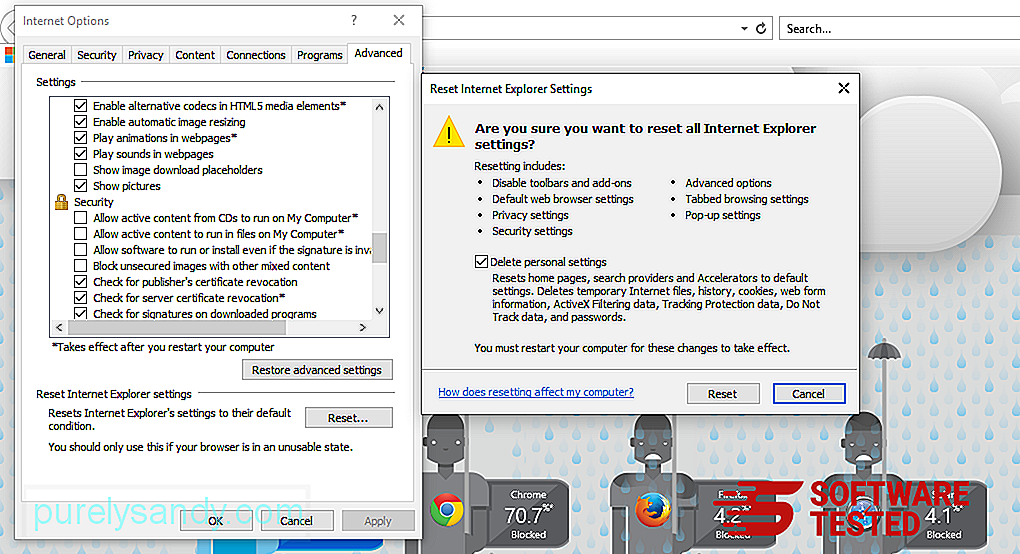Image resolution: width=1020 pixels, height=554 pixels.
Task: Click the Advanced tab
Action: tap(378, 53)
